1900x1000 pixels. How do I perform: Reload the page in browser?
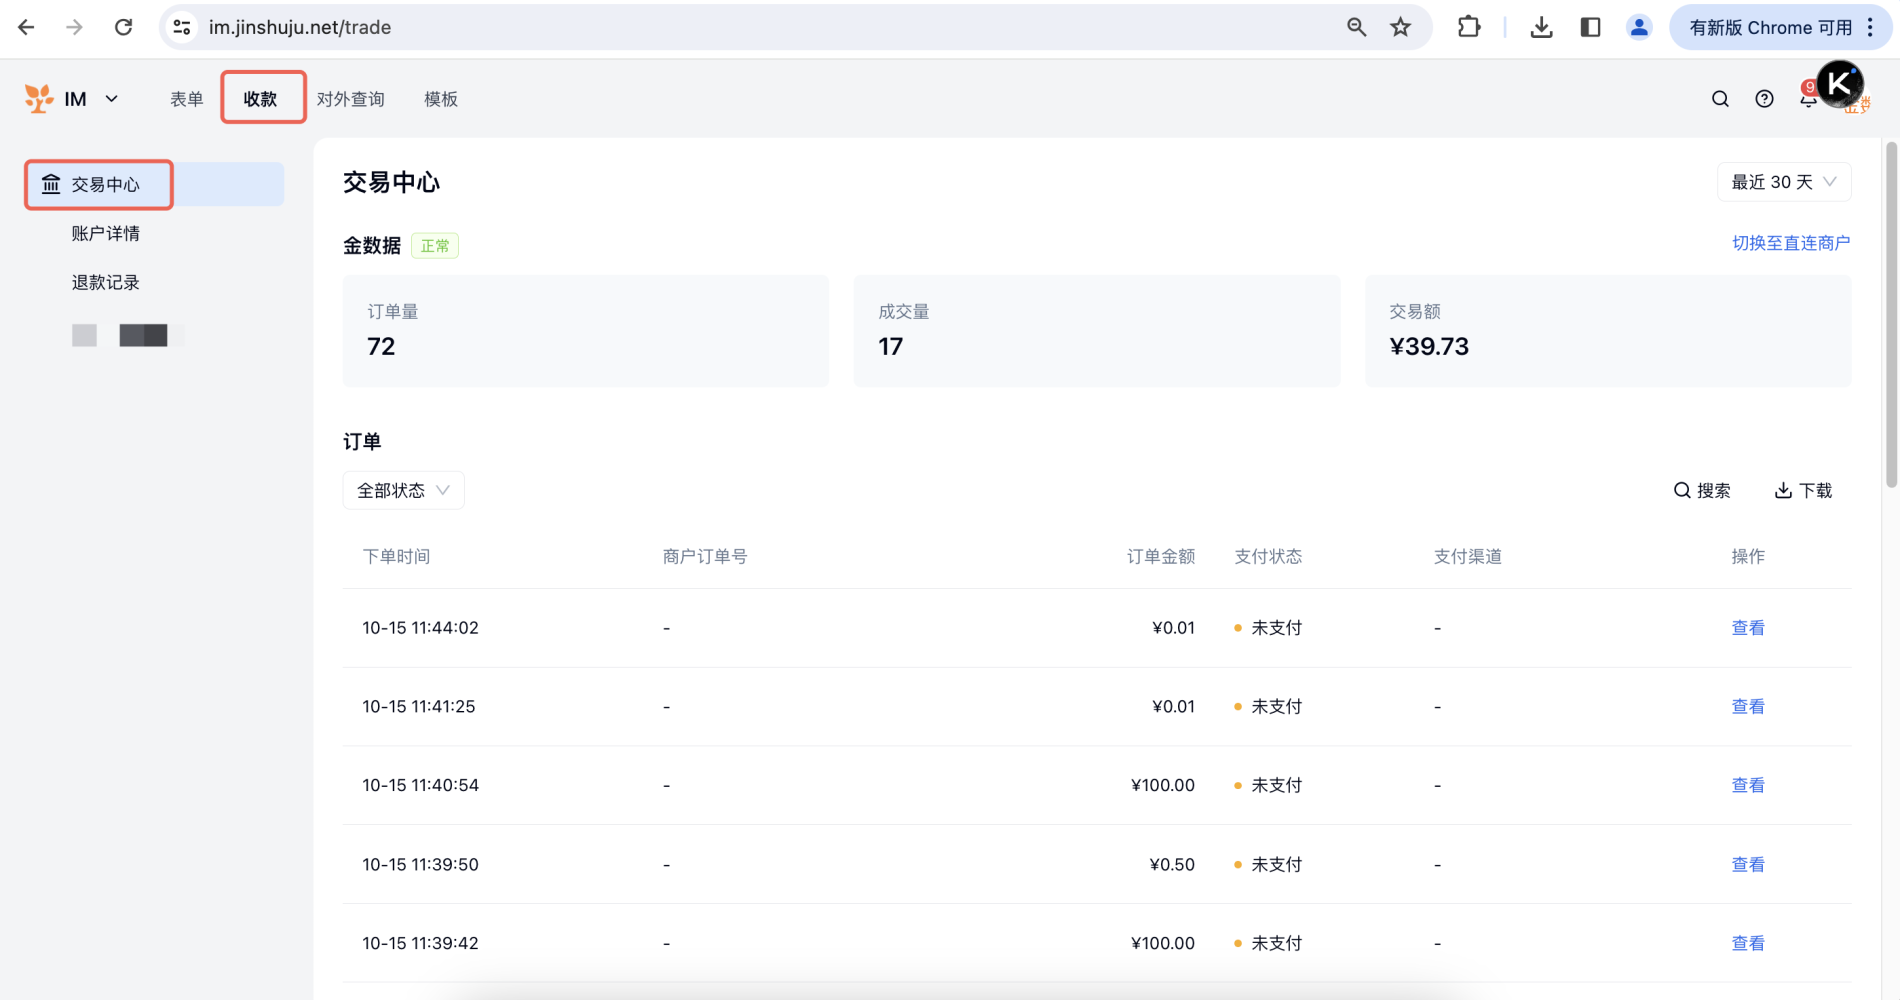click(x=123, y=27)
